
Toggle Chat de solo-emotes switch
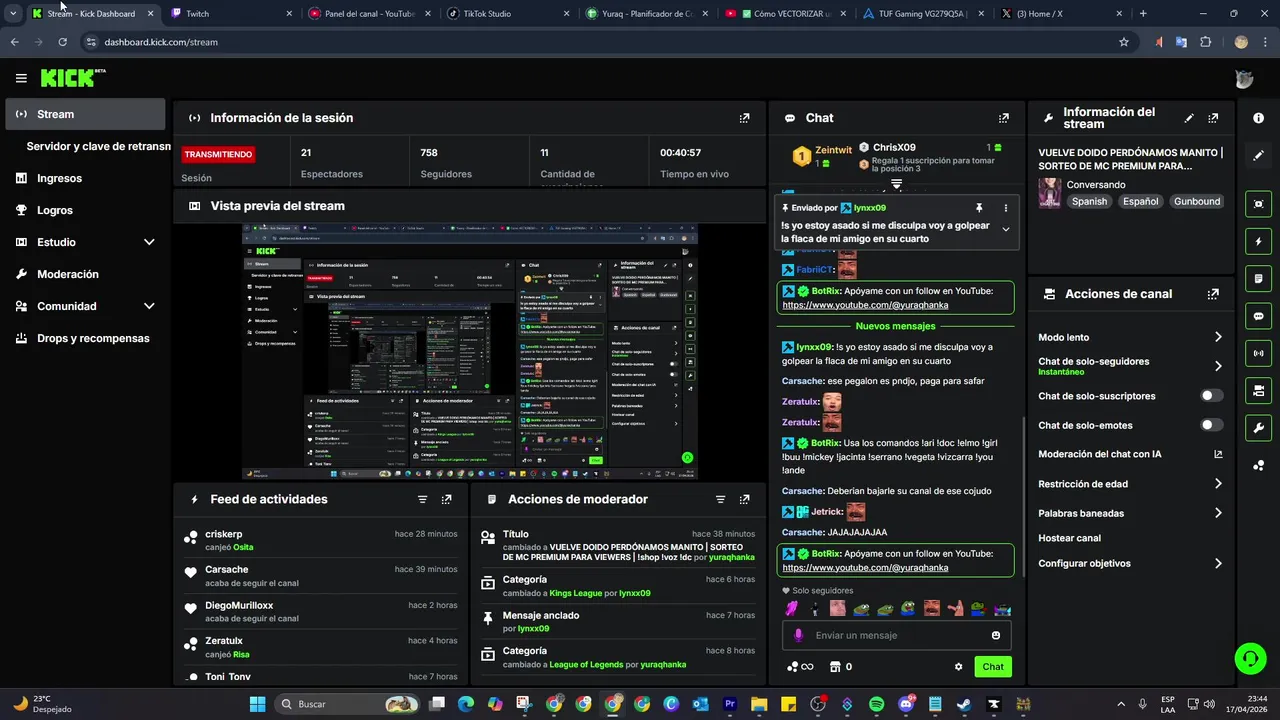pyautogui.click(x=1211, y=425)
